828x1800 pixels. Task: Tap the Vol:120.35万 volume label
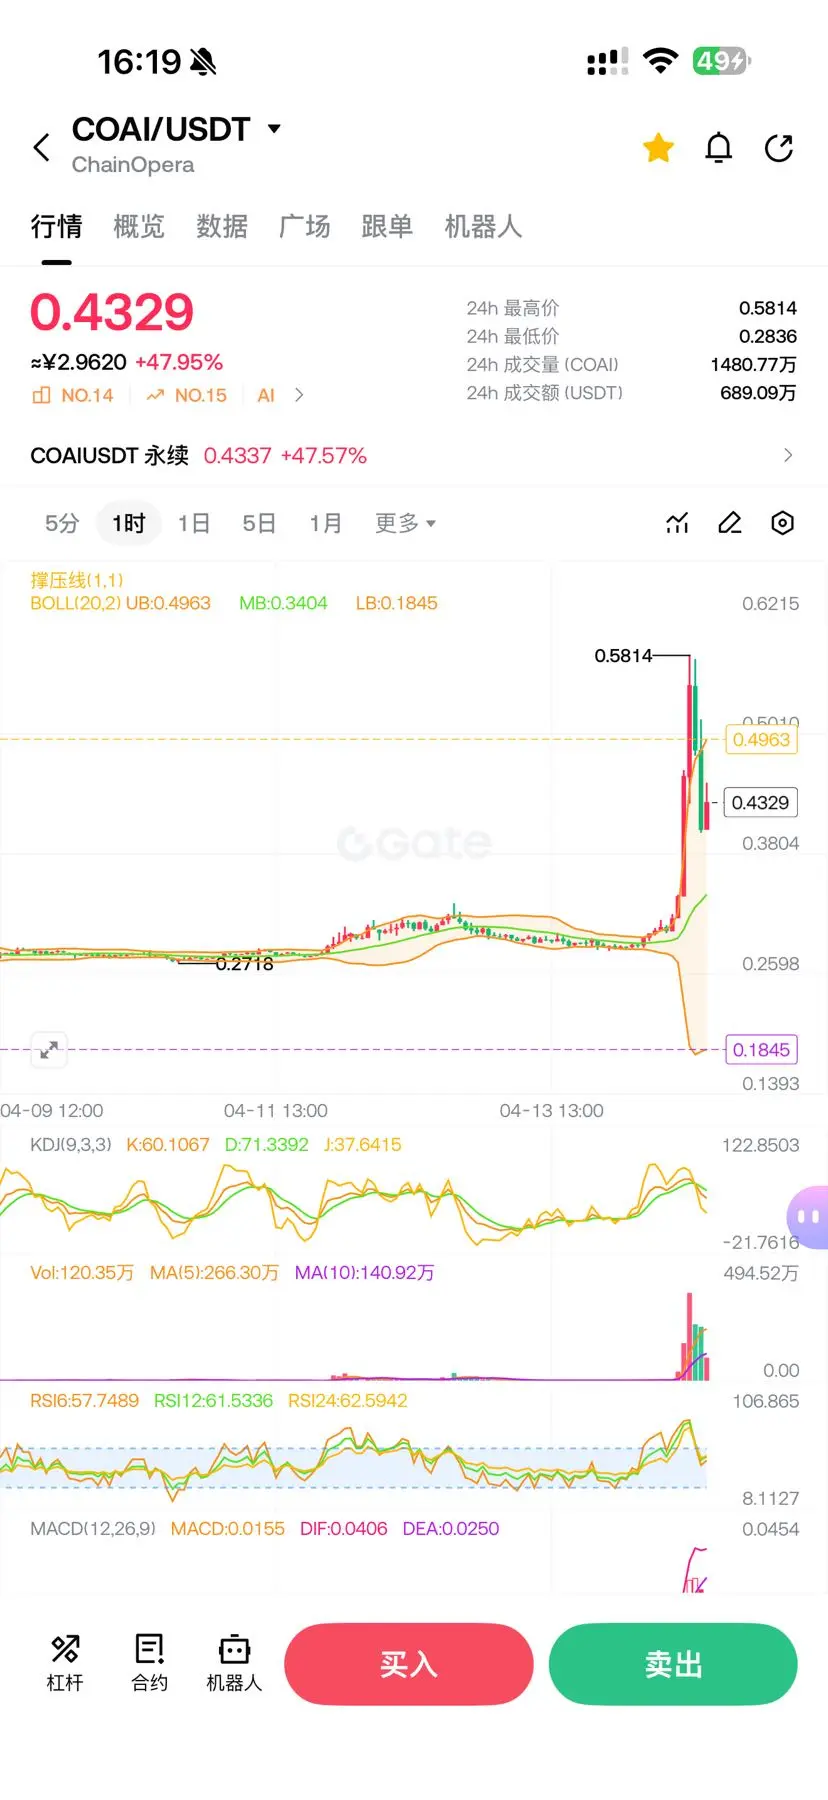coord(82,1273)
